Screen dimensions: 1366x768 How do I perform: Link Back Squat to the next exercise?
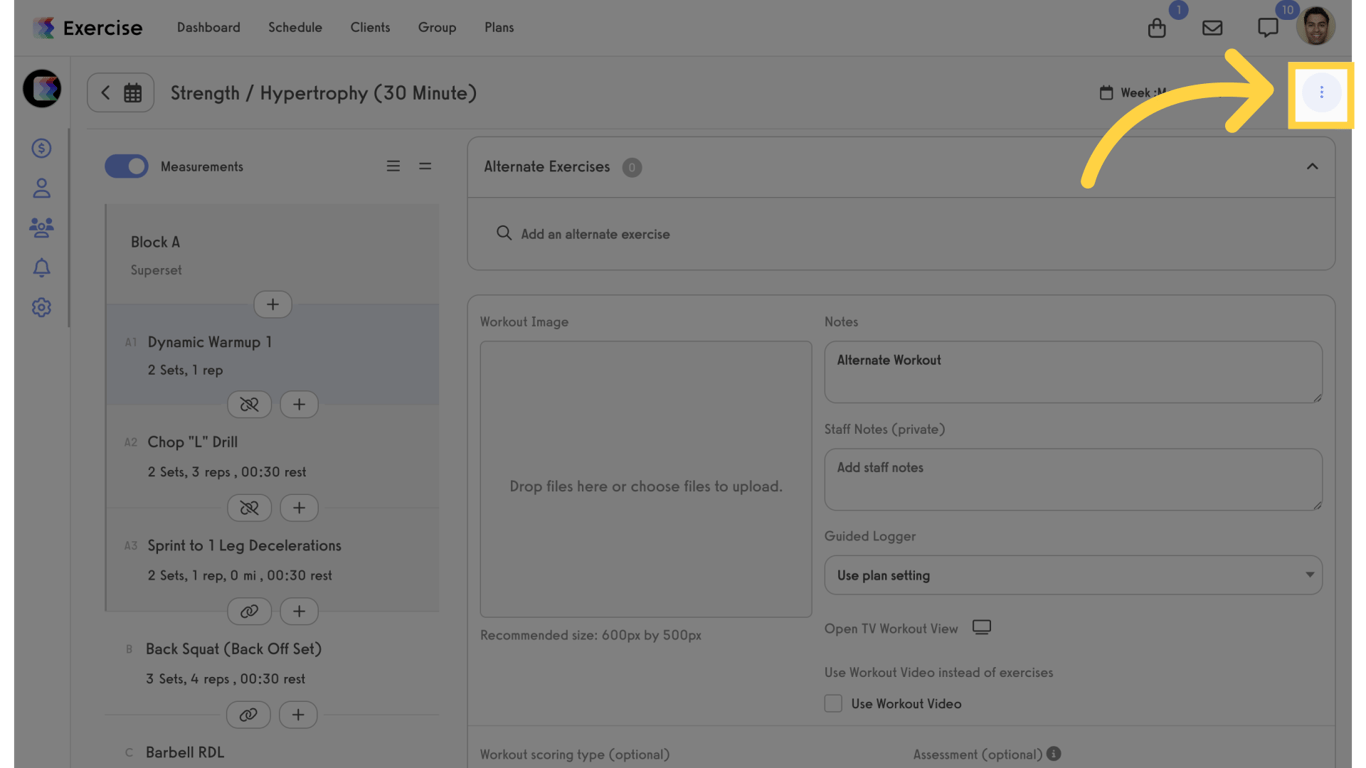pos(248,714)
